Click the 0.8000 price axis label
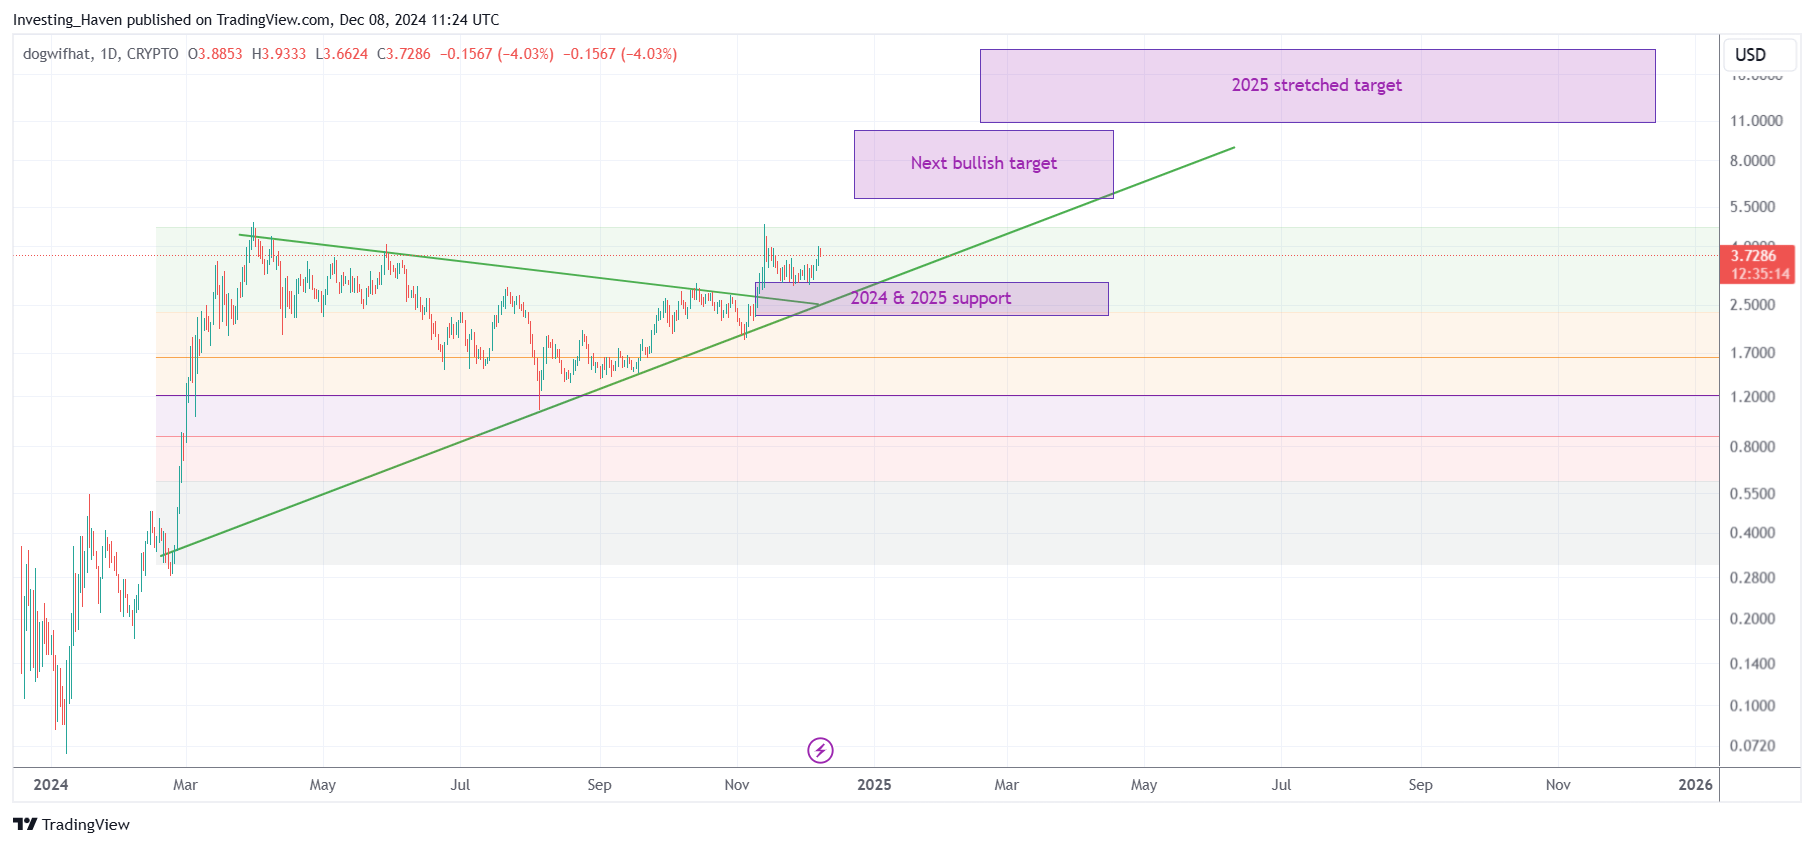Image resolution: width=1814 pixels, height=846 pixels. pyautogui.click(x=1752, y=447)
